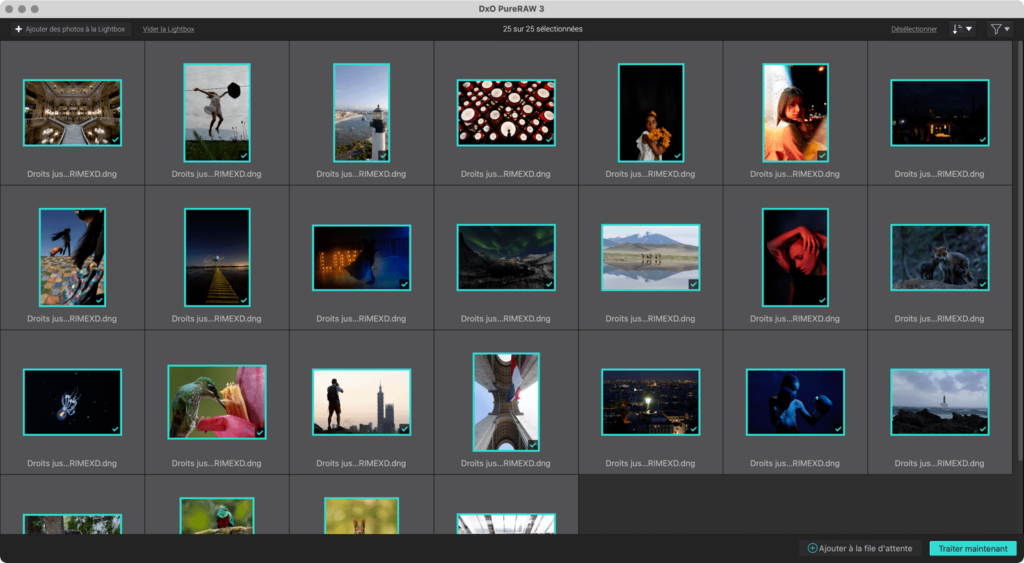Click the Traiter maintenant button
This screenshot has height=563, width=1024.
[x=973, y=549]
